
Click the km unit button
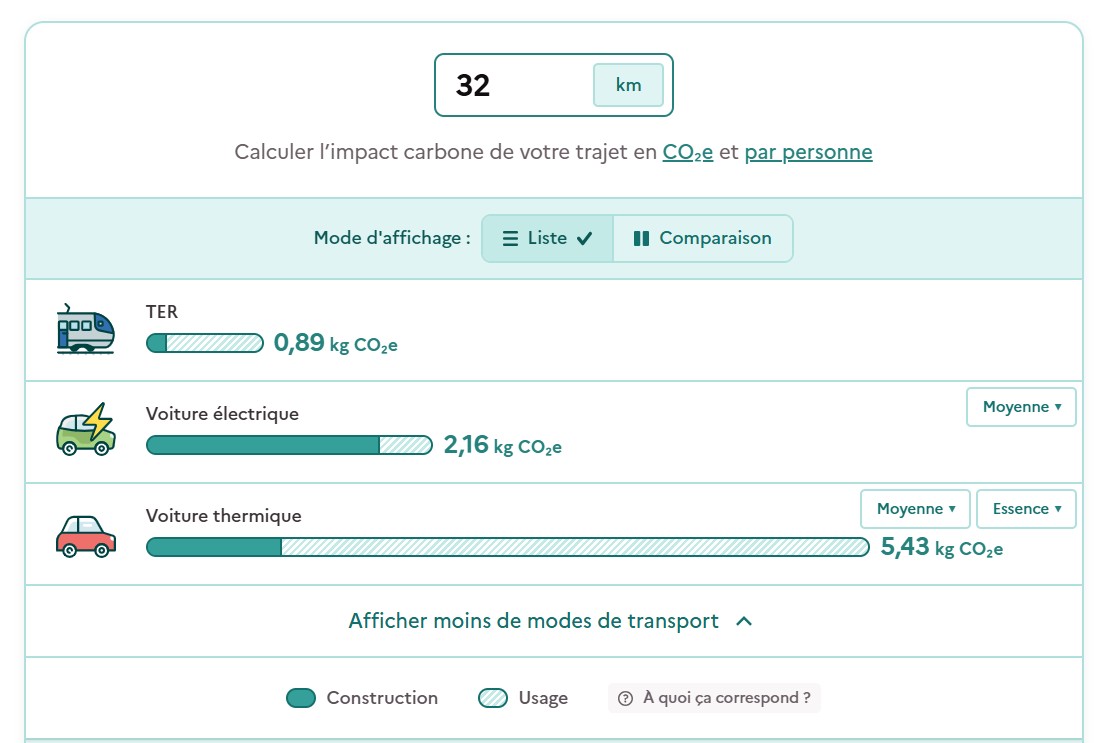click(x=628, y=85)
